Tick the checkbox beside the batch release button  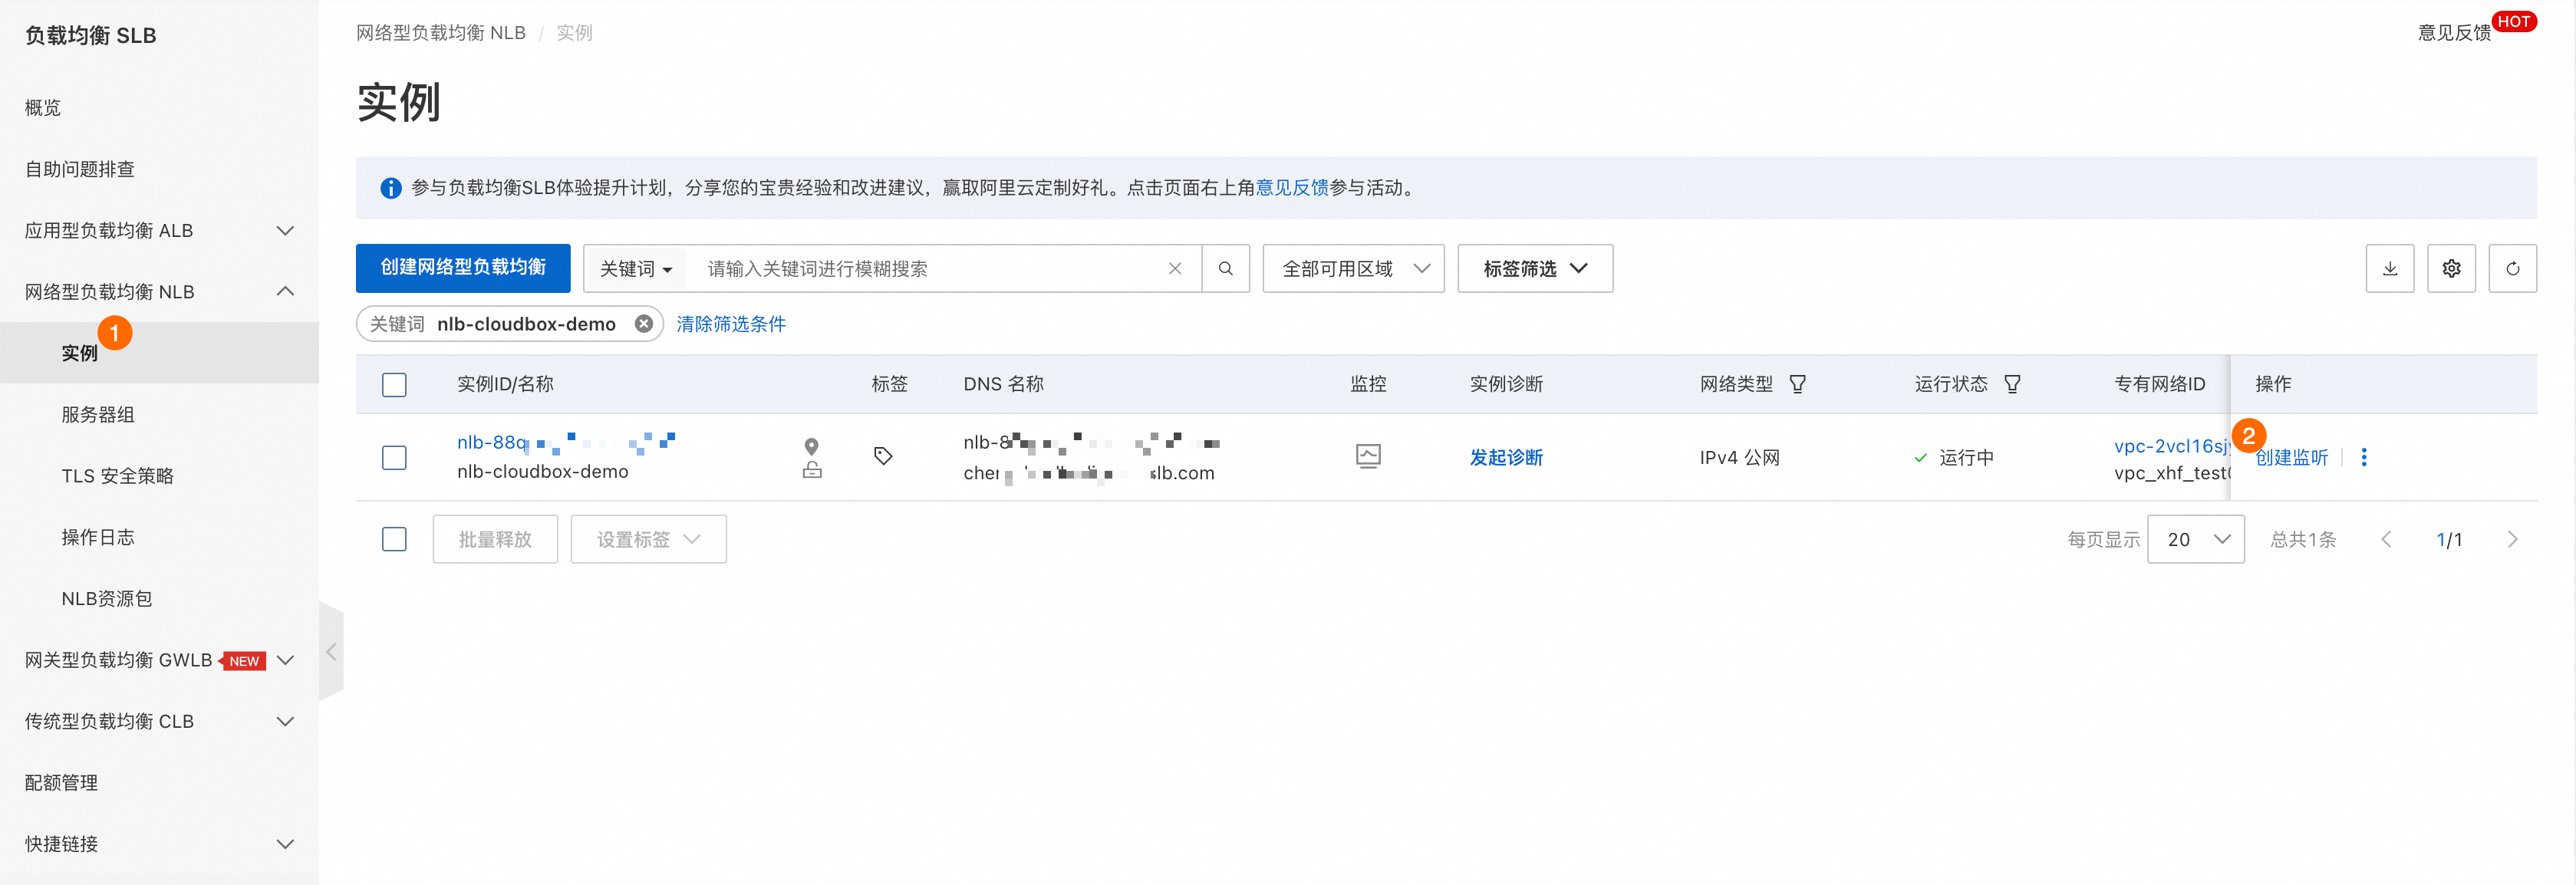tap(394, 539)
